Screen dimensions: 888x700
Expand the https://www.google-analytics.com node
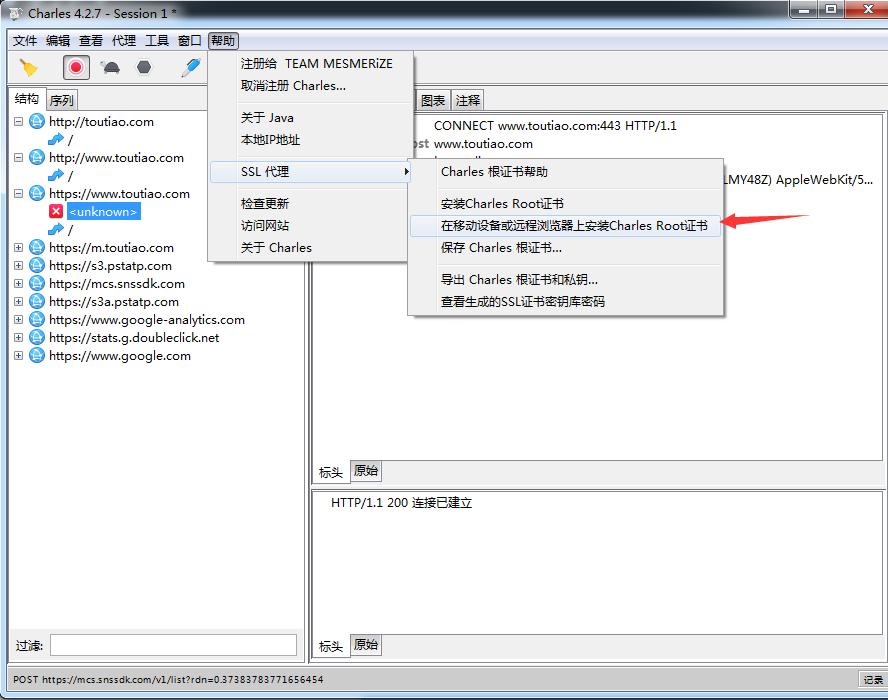tap(19, 319)
